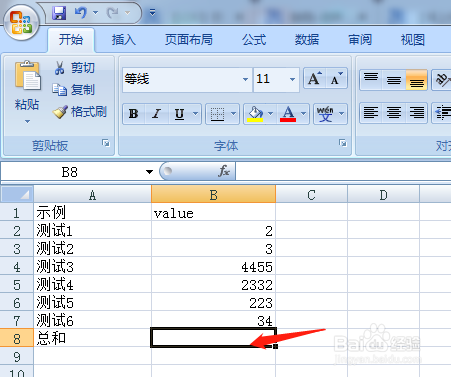
Task: Open the Office button menu
Action: click(22, 23)
